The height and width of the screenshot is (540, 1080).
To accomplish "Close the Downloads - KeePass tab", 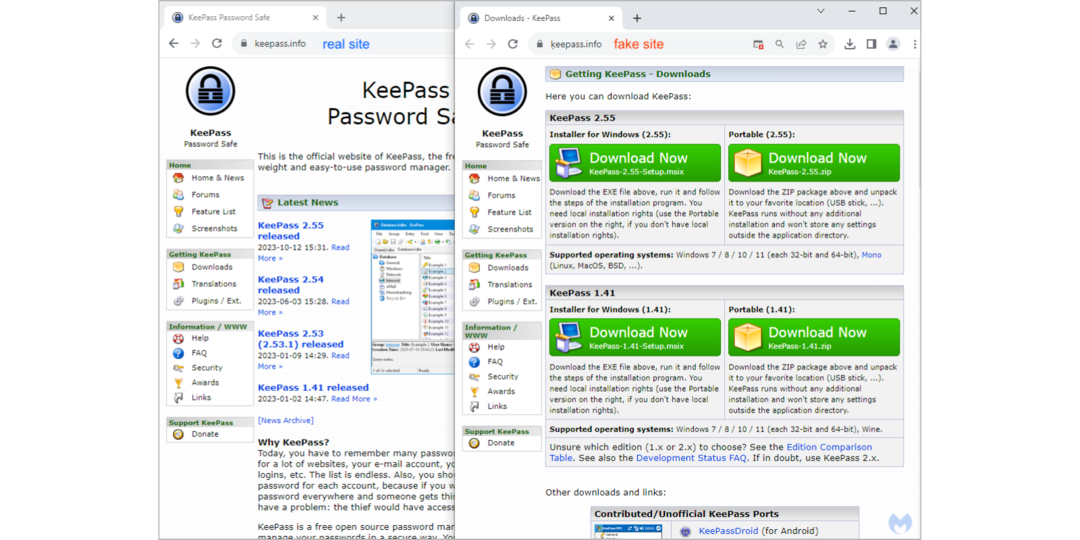I will pos(611,18).
